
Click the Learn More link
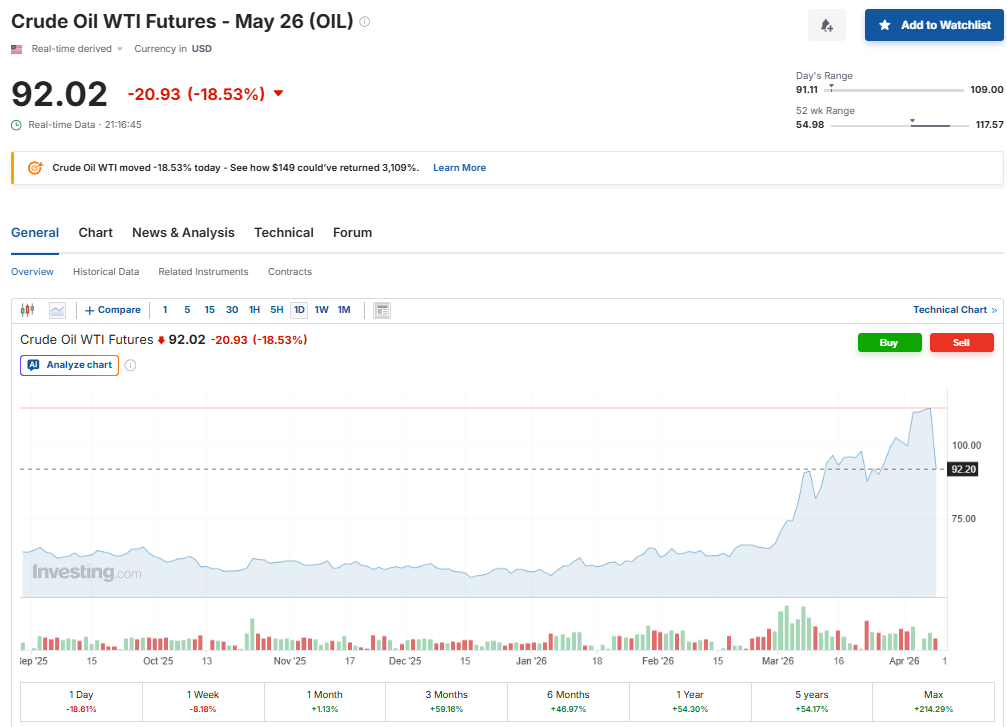click(459, 168)
